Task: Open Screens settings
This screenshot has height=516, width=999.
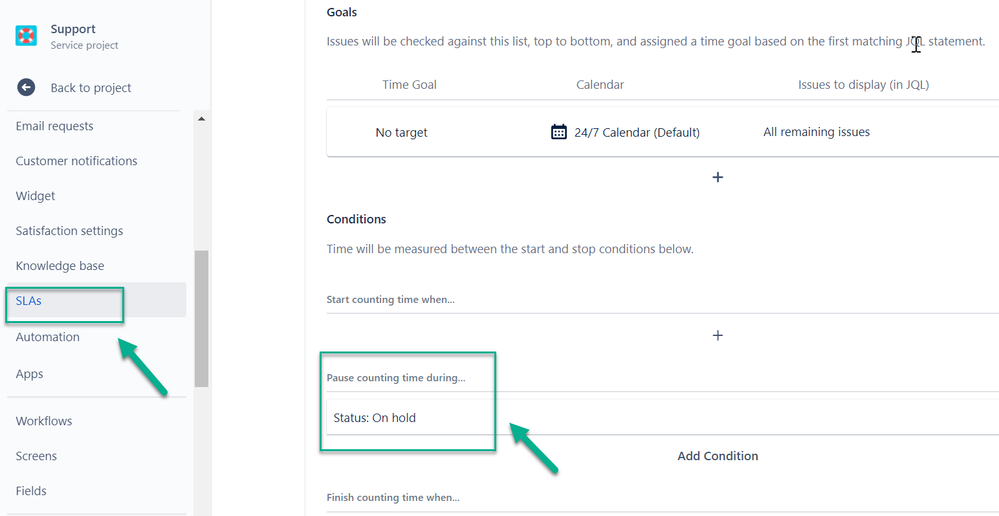Action: (x=37, y=456)
